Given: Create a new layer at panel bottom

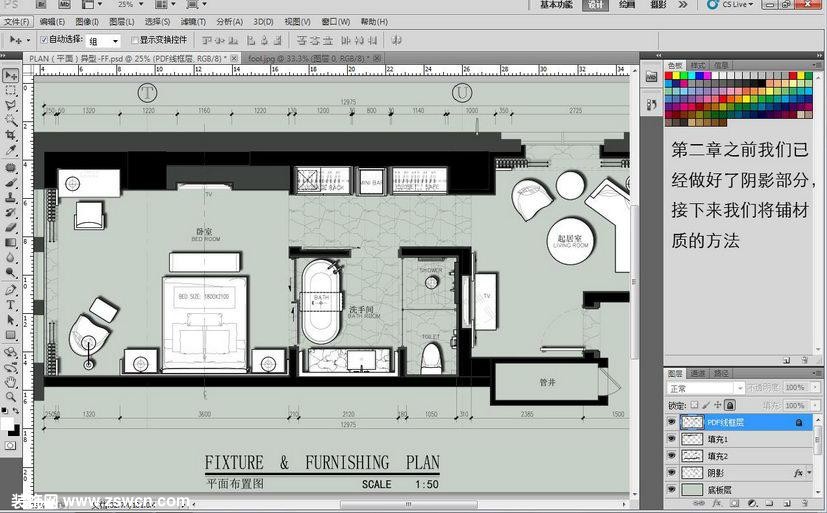Looking at the screenshot, I should click(786, 504).
